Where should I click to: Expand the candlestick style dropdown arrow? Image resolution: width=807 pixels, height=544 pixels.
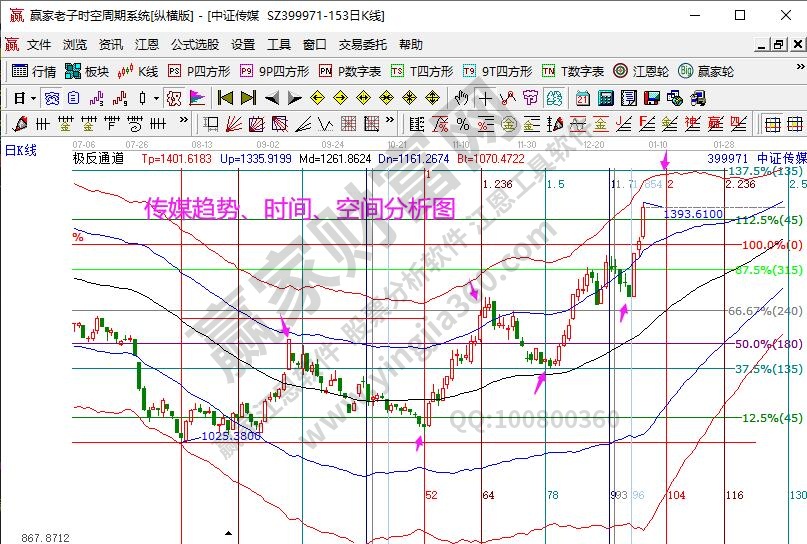pos(156,98)
